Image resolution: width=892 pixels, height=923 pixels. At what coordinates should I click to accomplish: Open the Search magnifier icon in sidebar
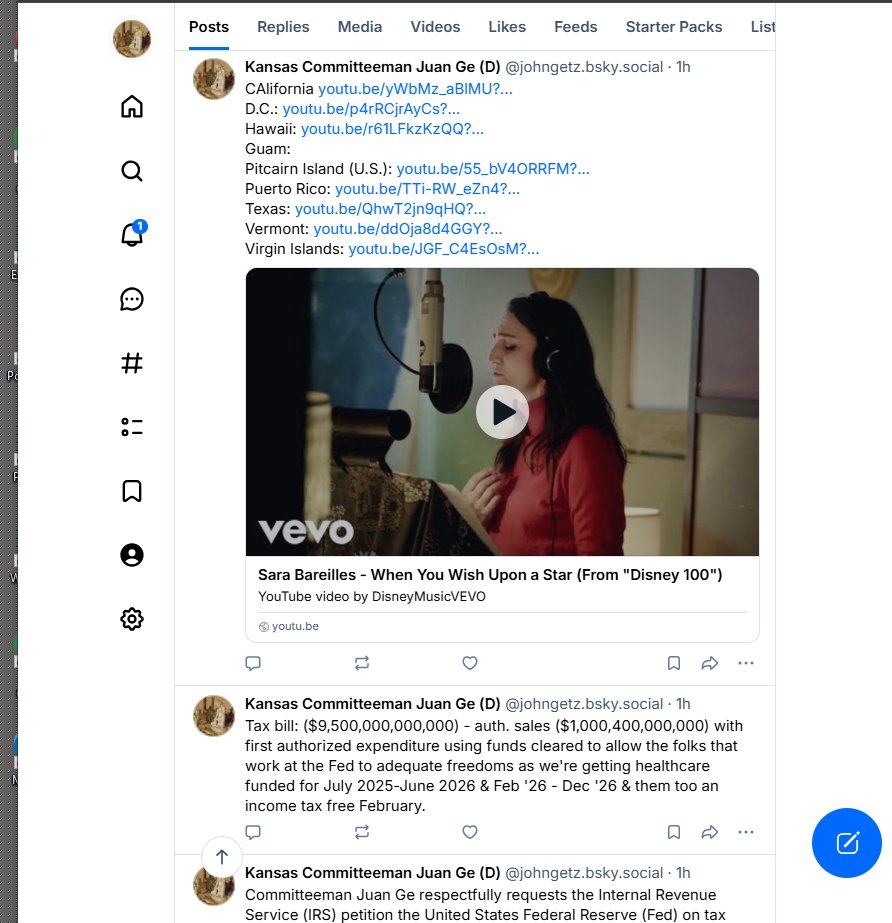132,171
